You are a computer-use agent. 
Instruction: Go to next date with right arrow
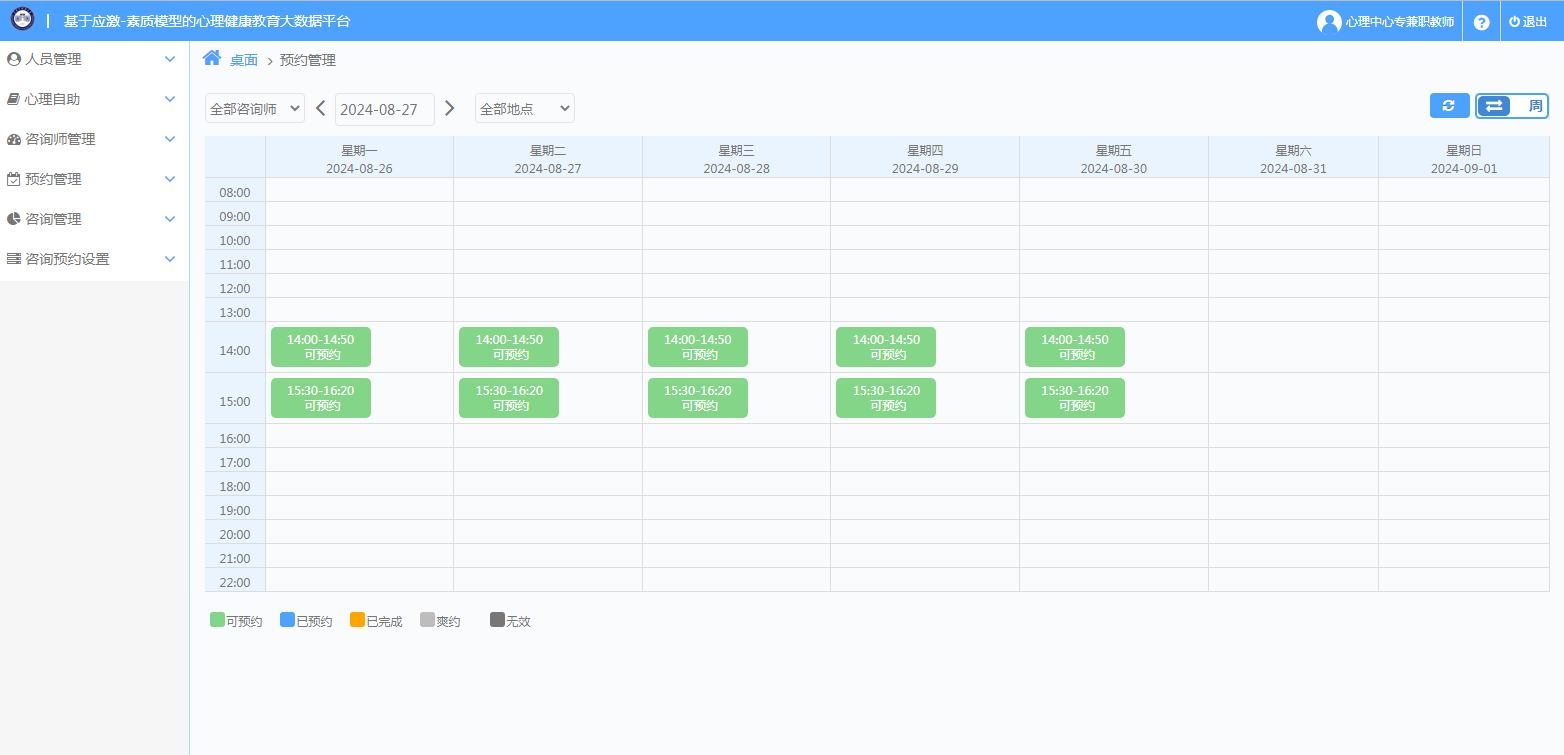(x=450, y=108)
